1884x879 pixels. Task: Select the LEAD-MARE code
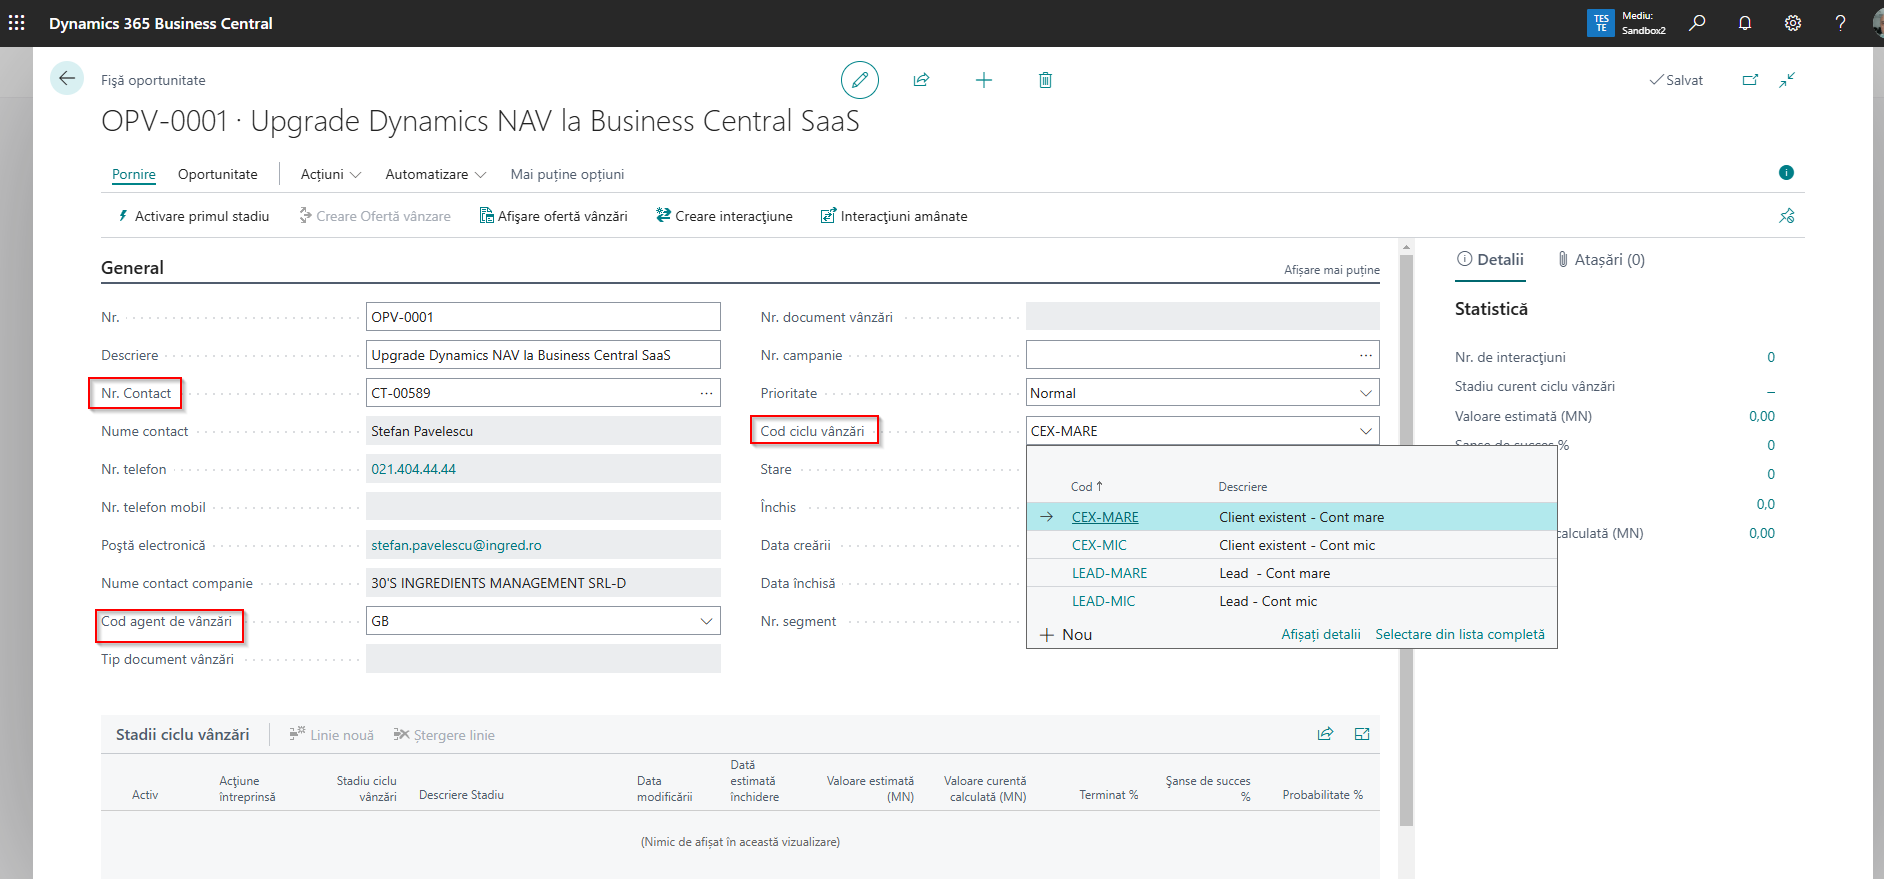1109,573
